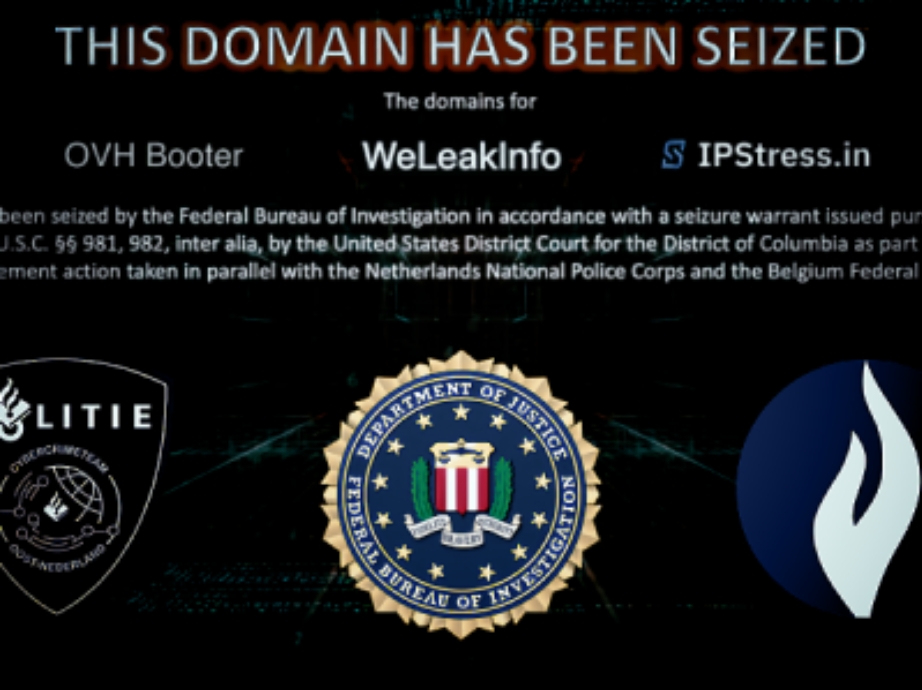The width and height of the screenshot is (922, 690).
Task: Click the 'The domains for' subtitle
Action: coord(460,101)
